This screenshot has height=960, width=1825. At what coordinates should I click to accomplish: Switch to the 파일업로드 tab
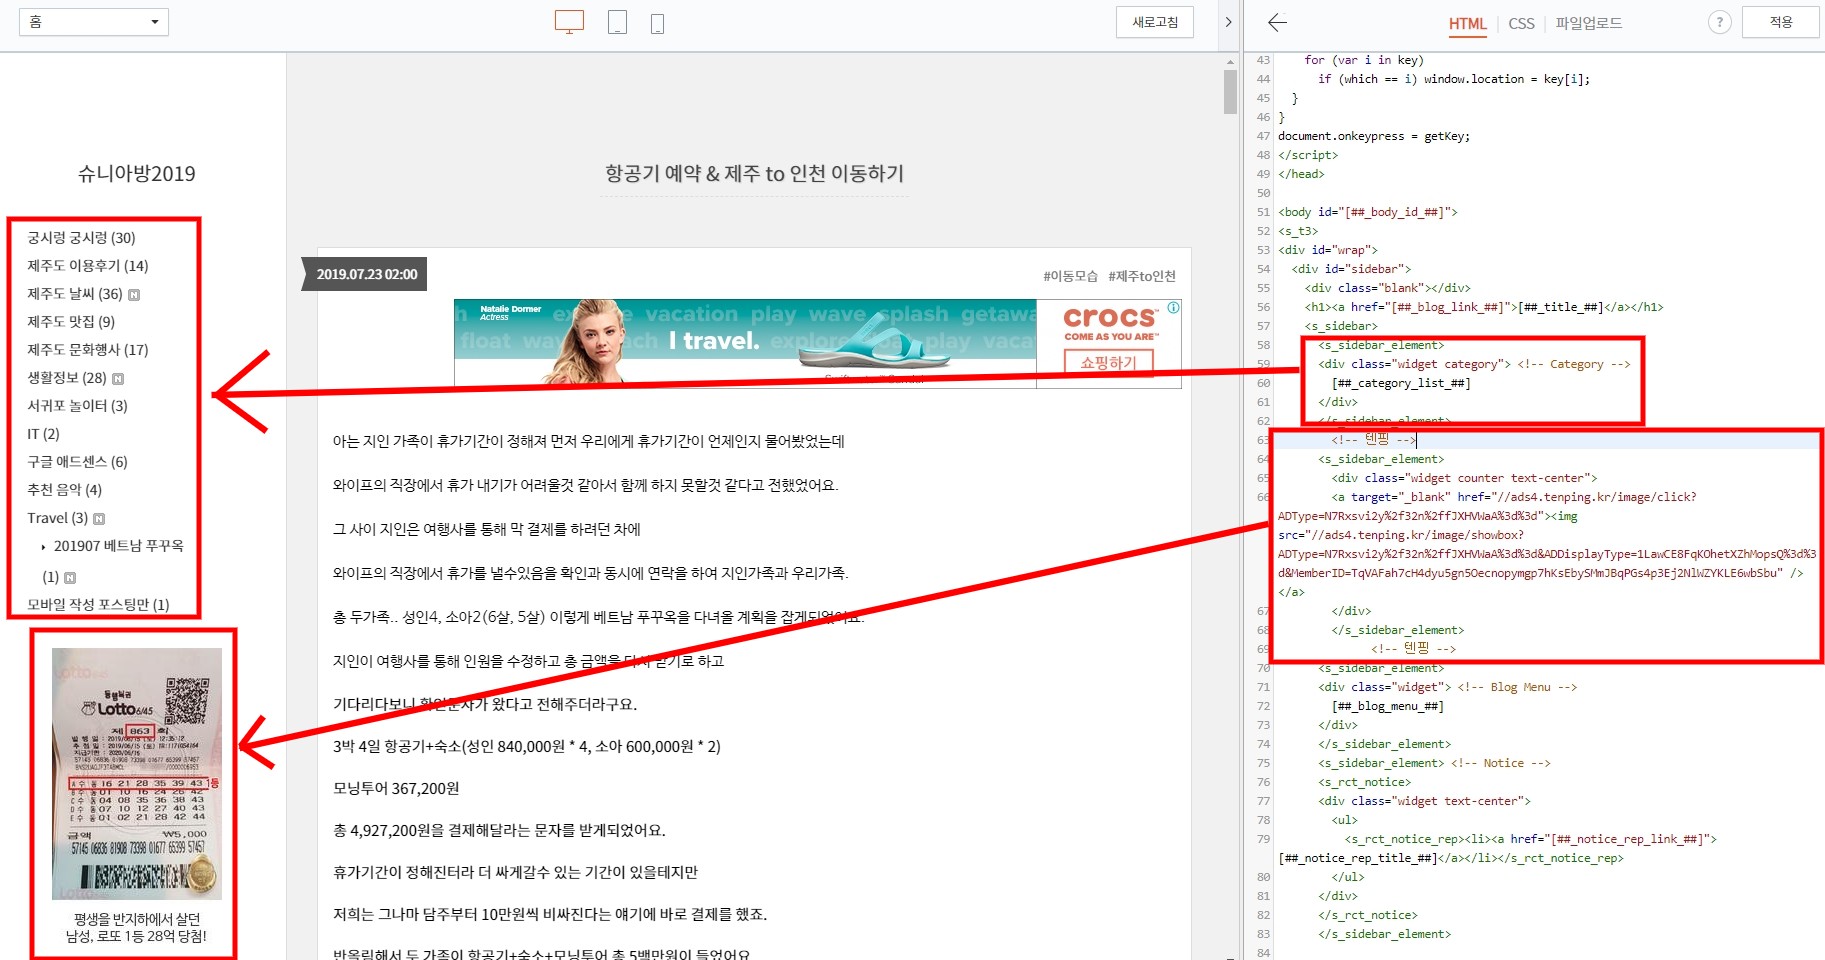click(x=1588, y=23)
